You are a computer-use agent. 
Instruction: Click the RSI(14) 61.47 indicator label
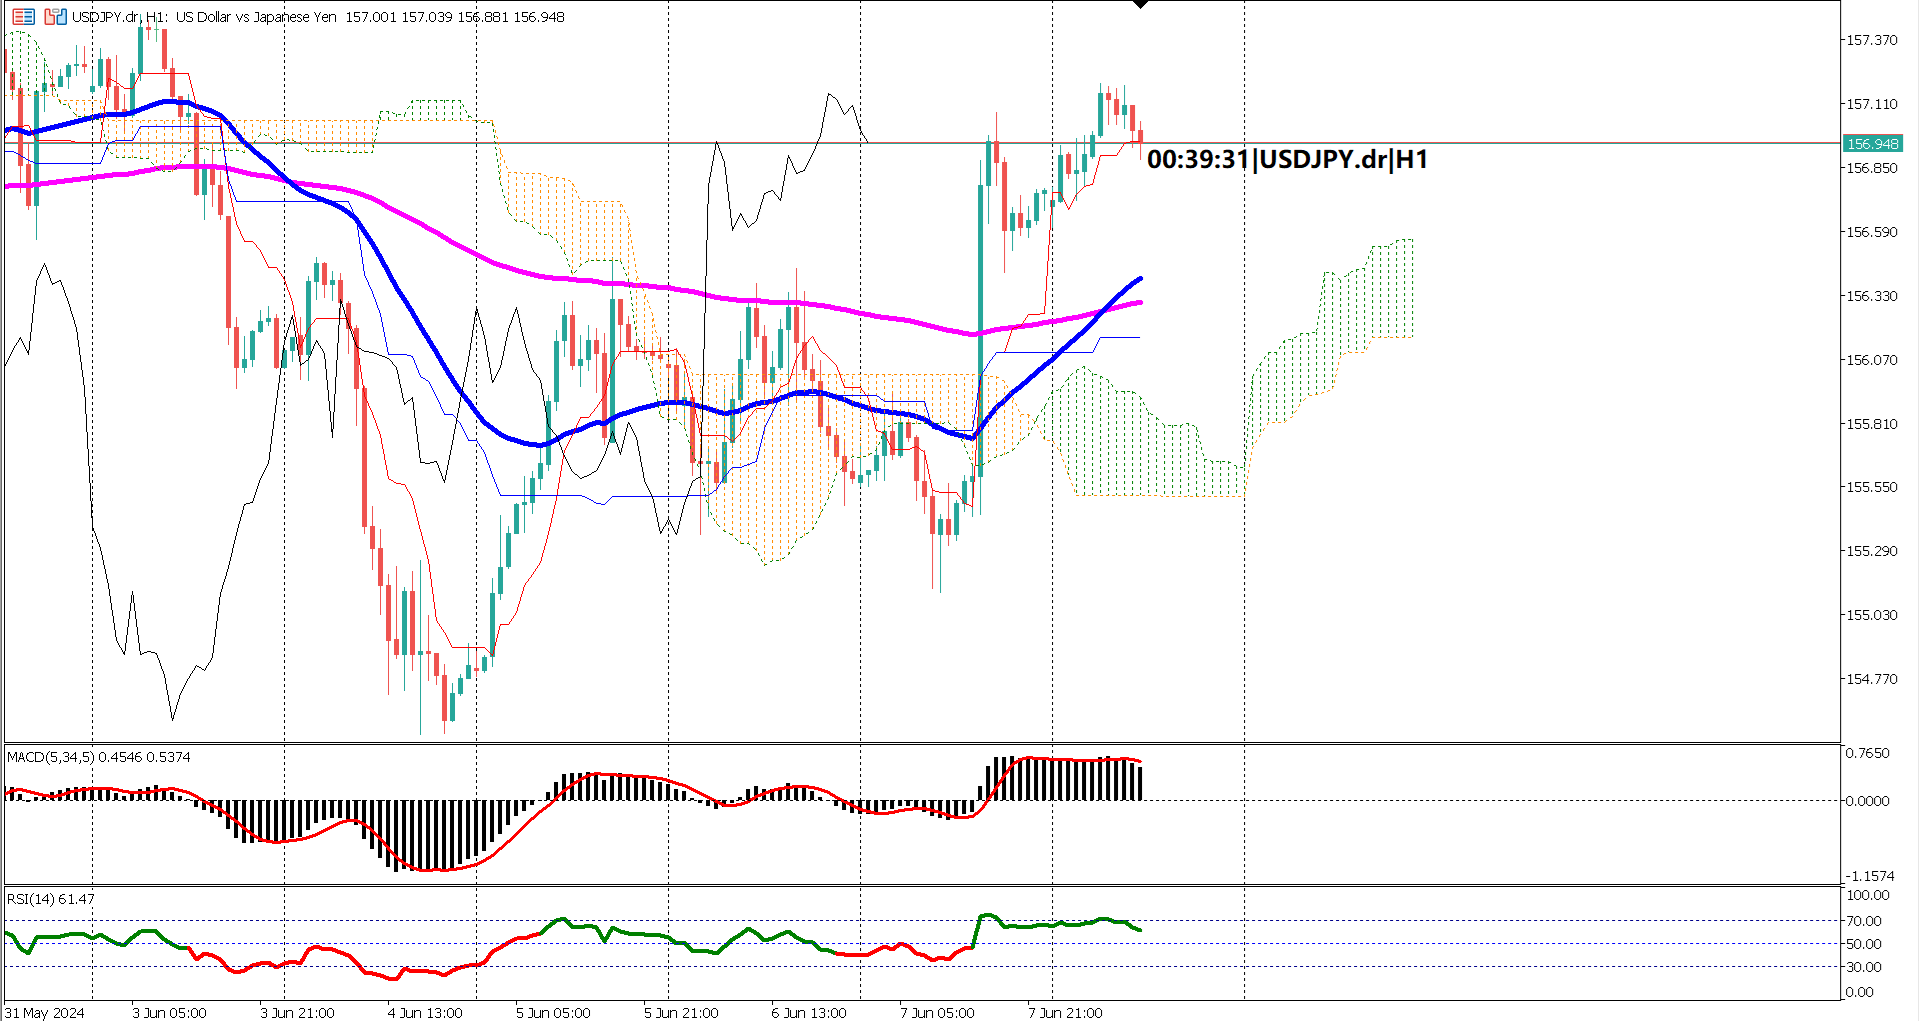48,898
